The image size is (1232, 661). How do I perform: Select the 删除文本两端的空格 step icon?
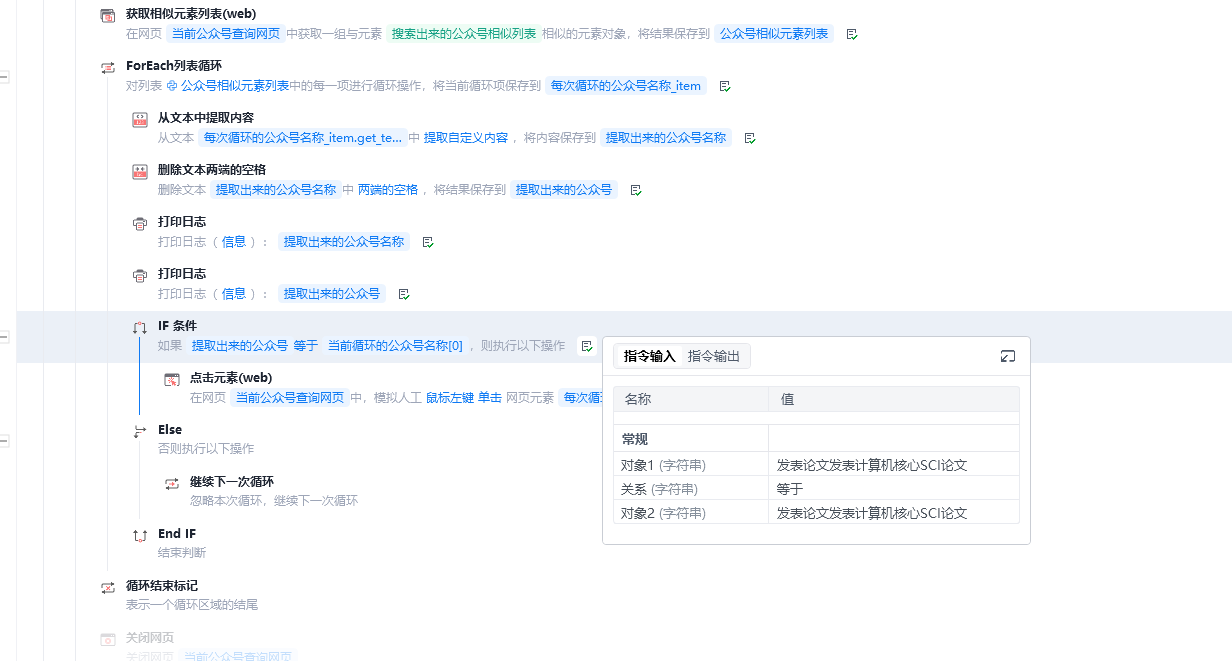click(140, 171)
